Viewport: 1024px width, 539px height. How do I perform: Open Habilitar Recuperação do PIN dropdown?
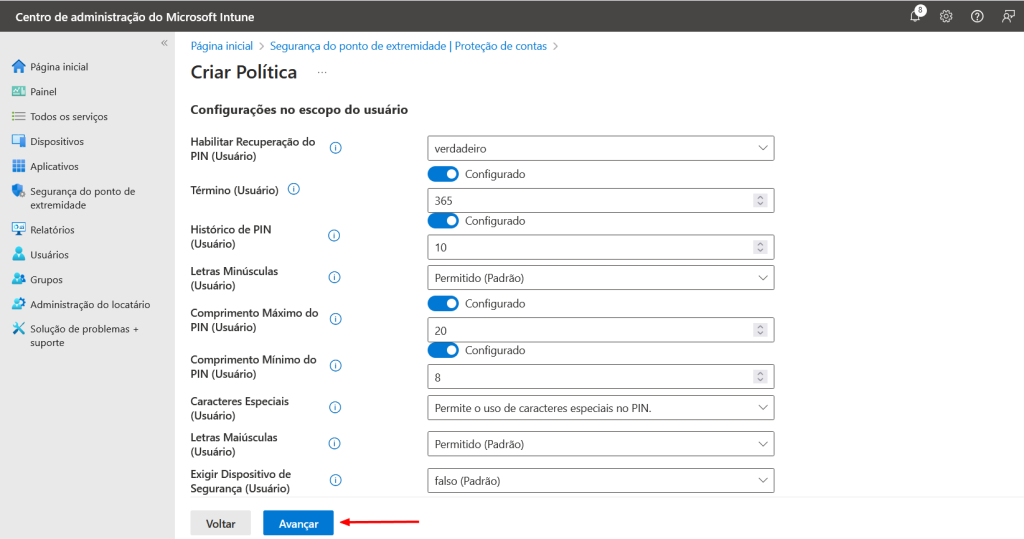pyautogui.click(x=601, y=148)
